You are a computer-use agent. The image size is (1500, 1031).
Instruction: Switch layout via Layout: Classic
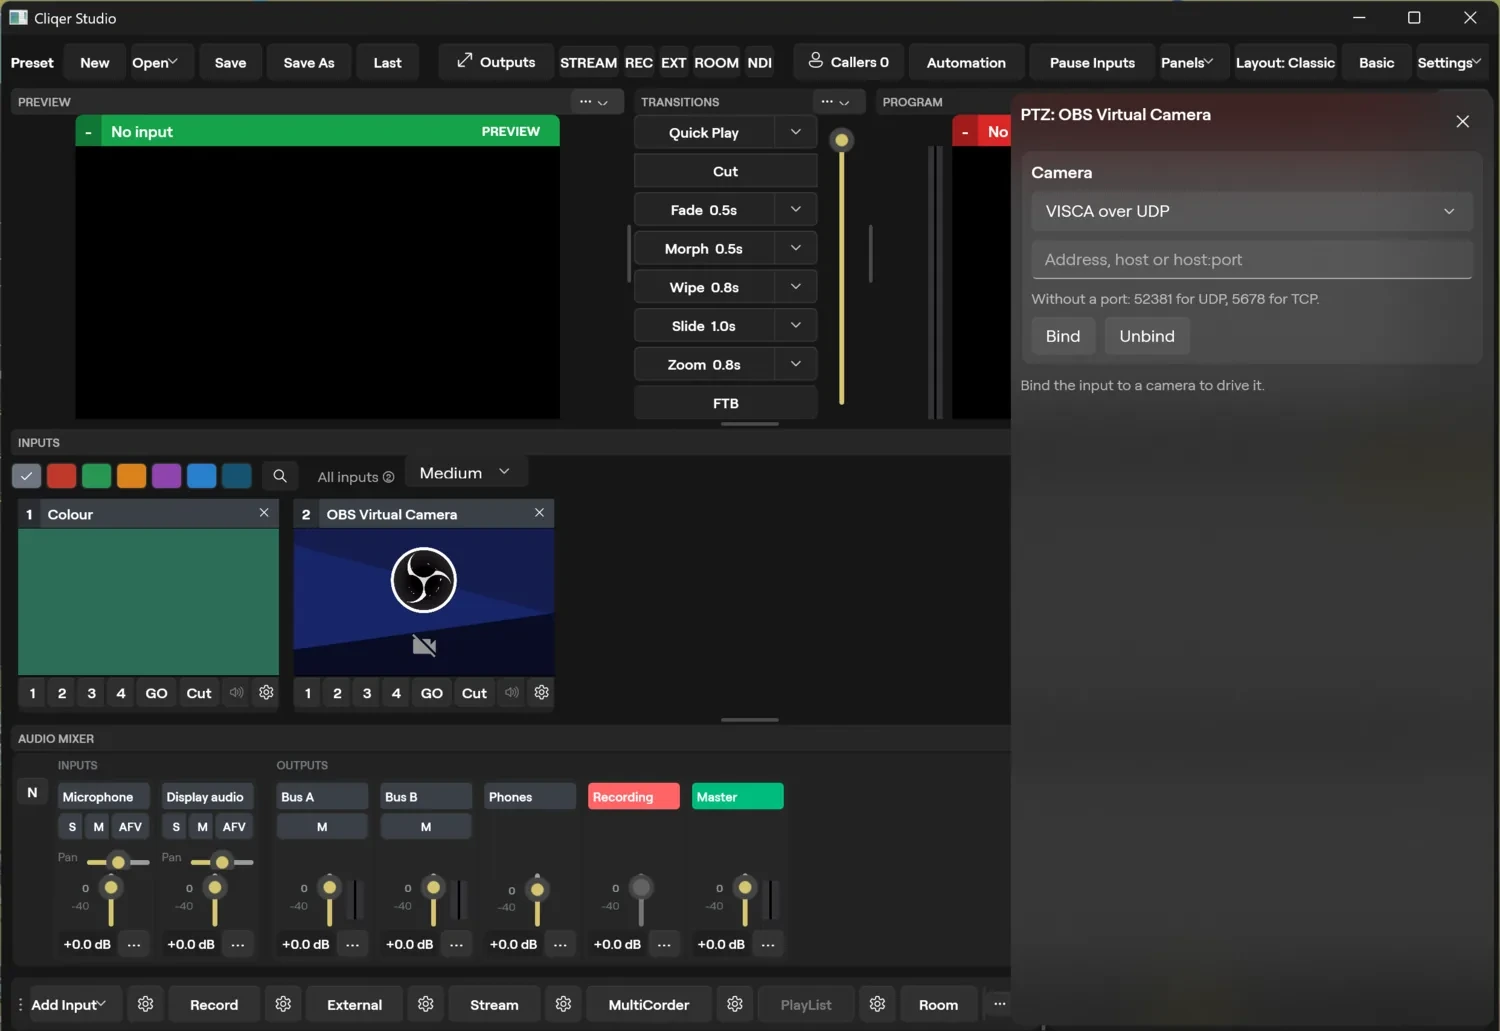point(1285,62)
